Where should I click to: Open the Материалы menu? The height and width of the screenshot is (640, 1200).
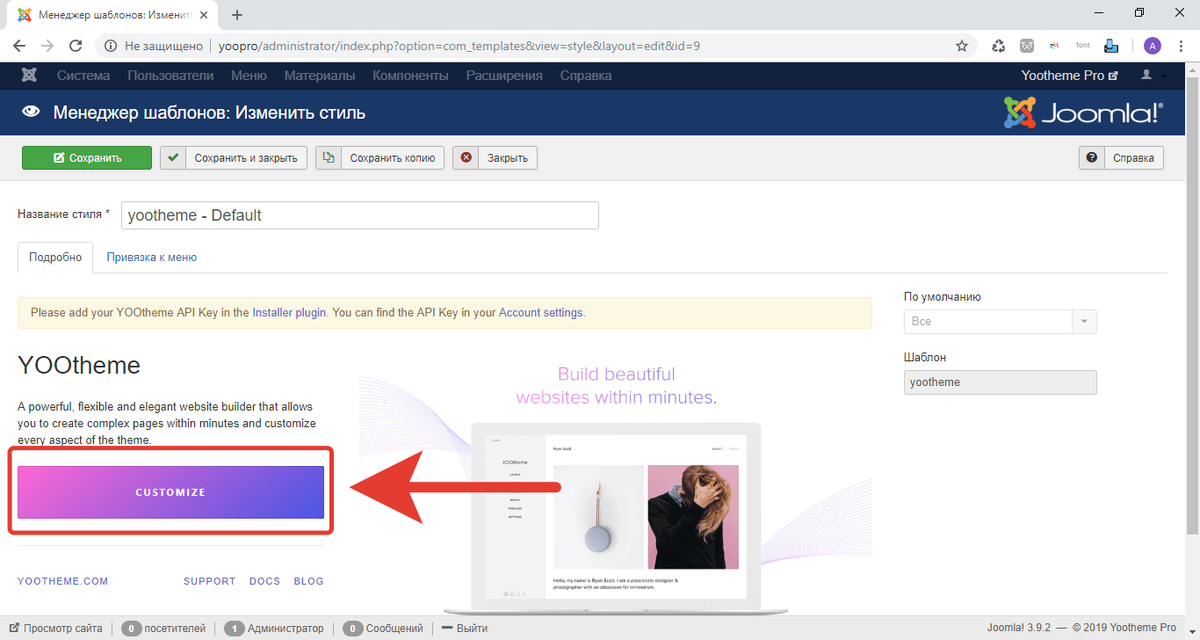coord(320,76)
